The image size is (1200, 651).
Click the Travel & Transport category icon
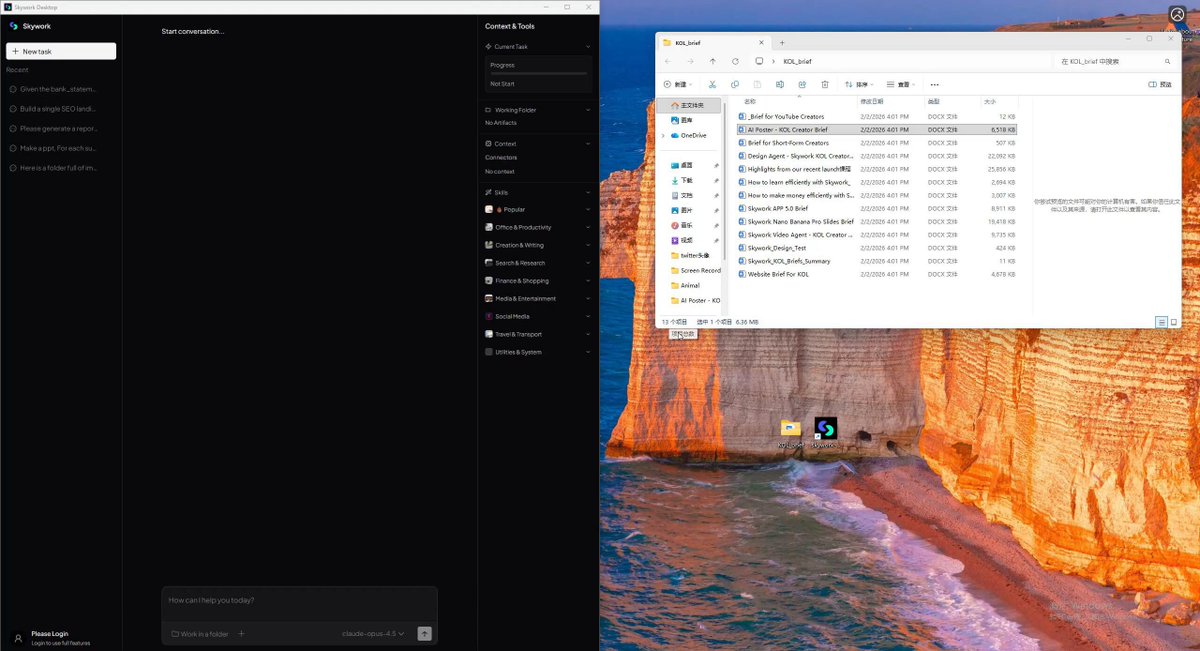[489, 334]
